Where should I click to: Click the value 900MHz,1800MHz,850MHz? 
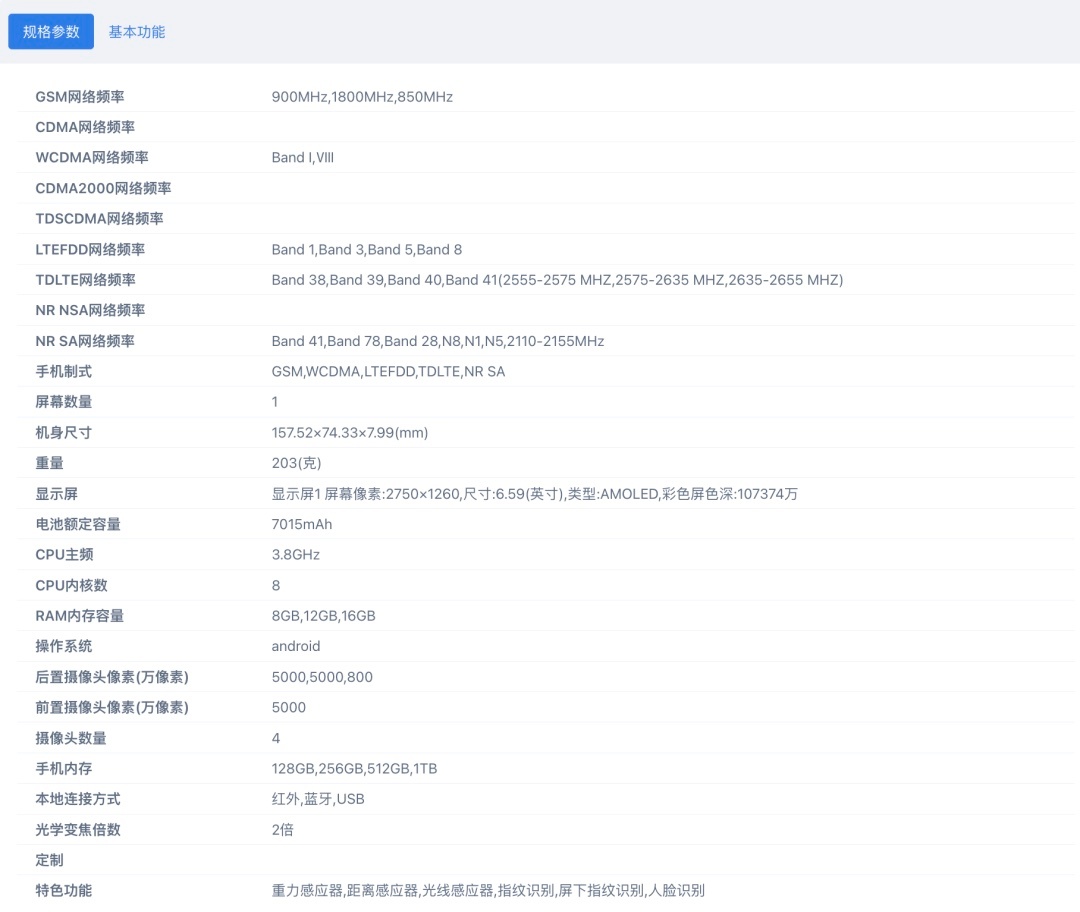pyautogui.click(x=362, y=97)
